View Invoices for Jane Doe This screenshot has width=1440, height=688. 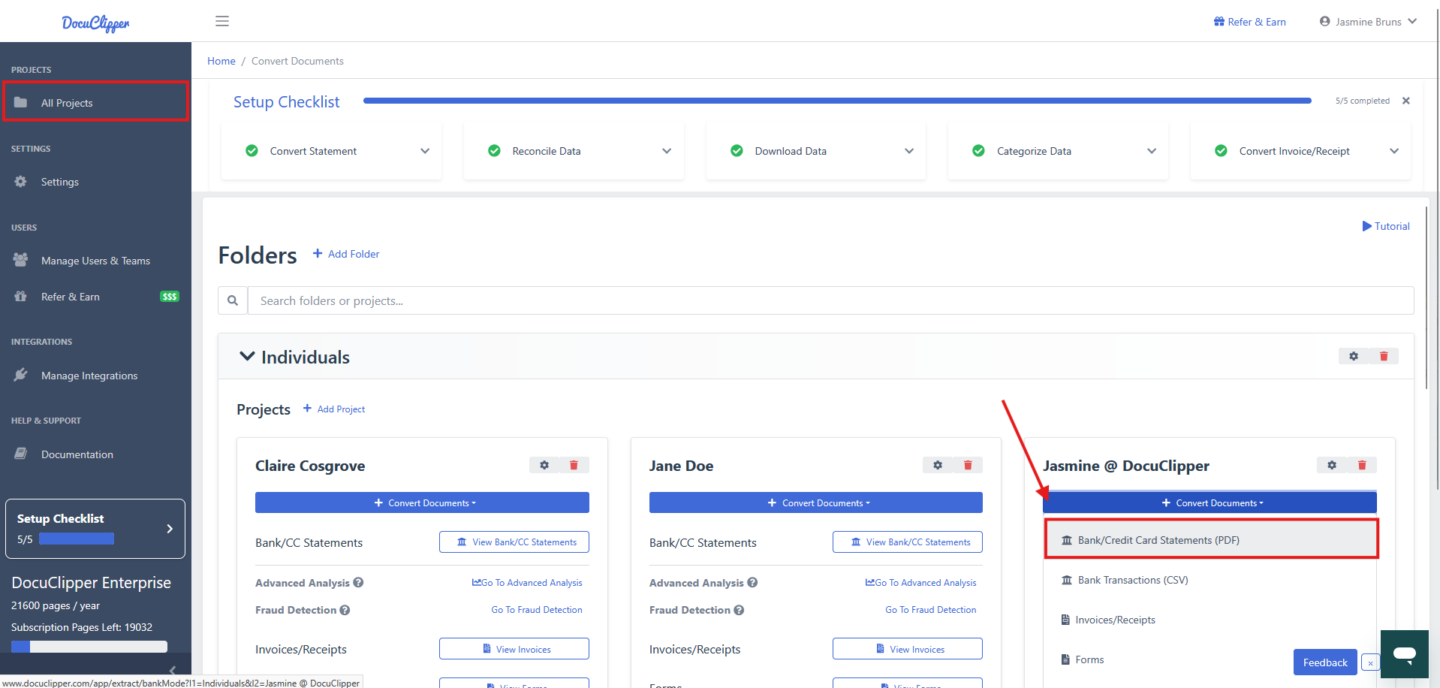coord(908,649)
